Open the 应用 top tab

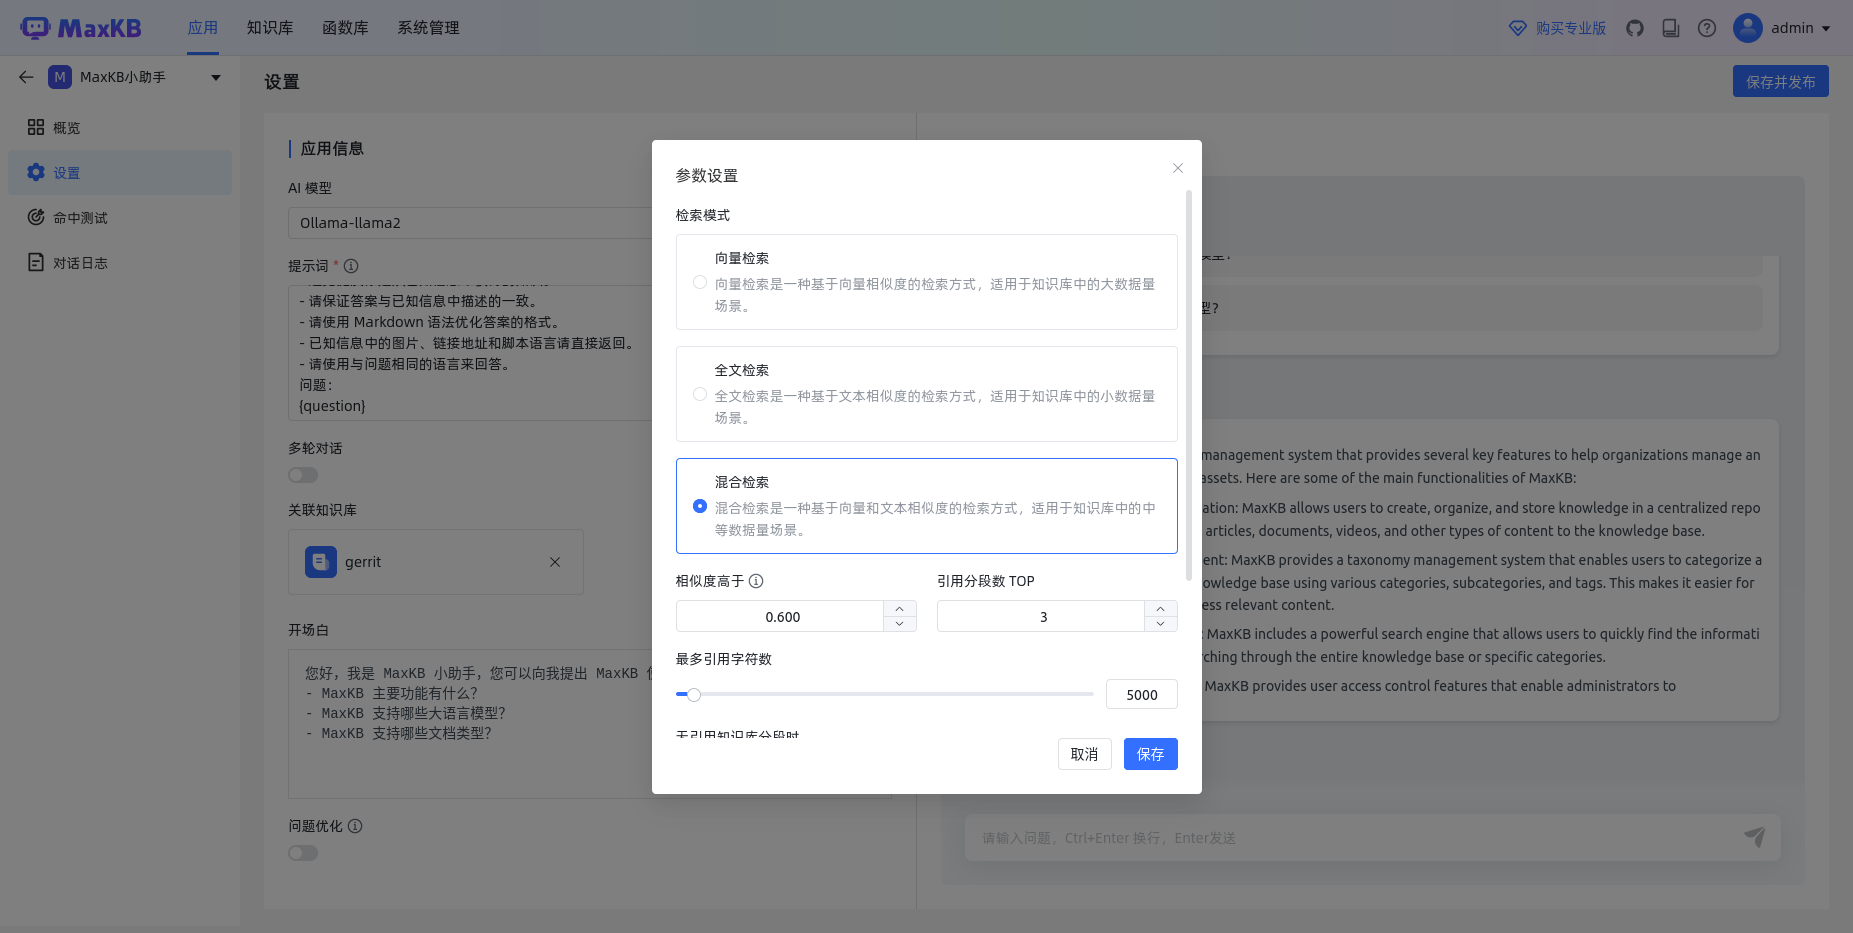[x=203, y=28]
